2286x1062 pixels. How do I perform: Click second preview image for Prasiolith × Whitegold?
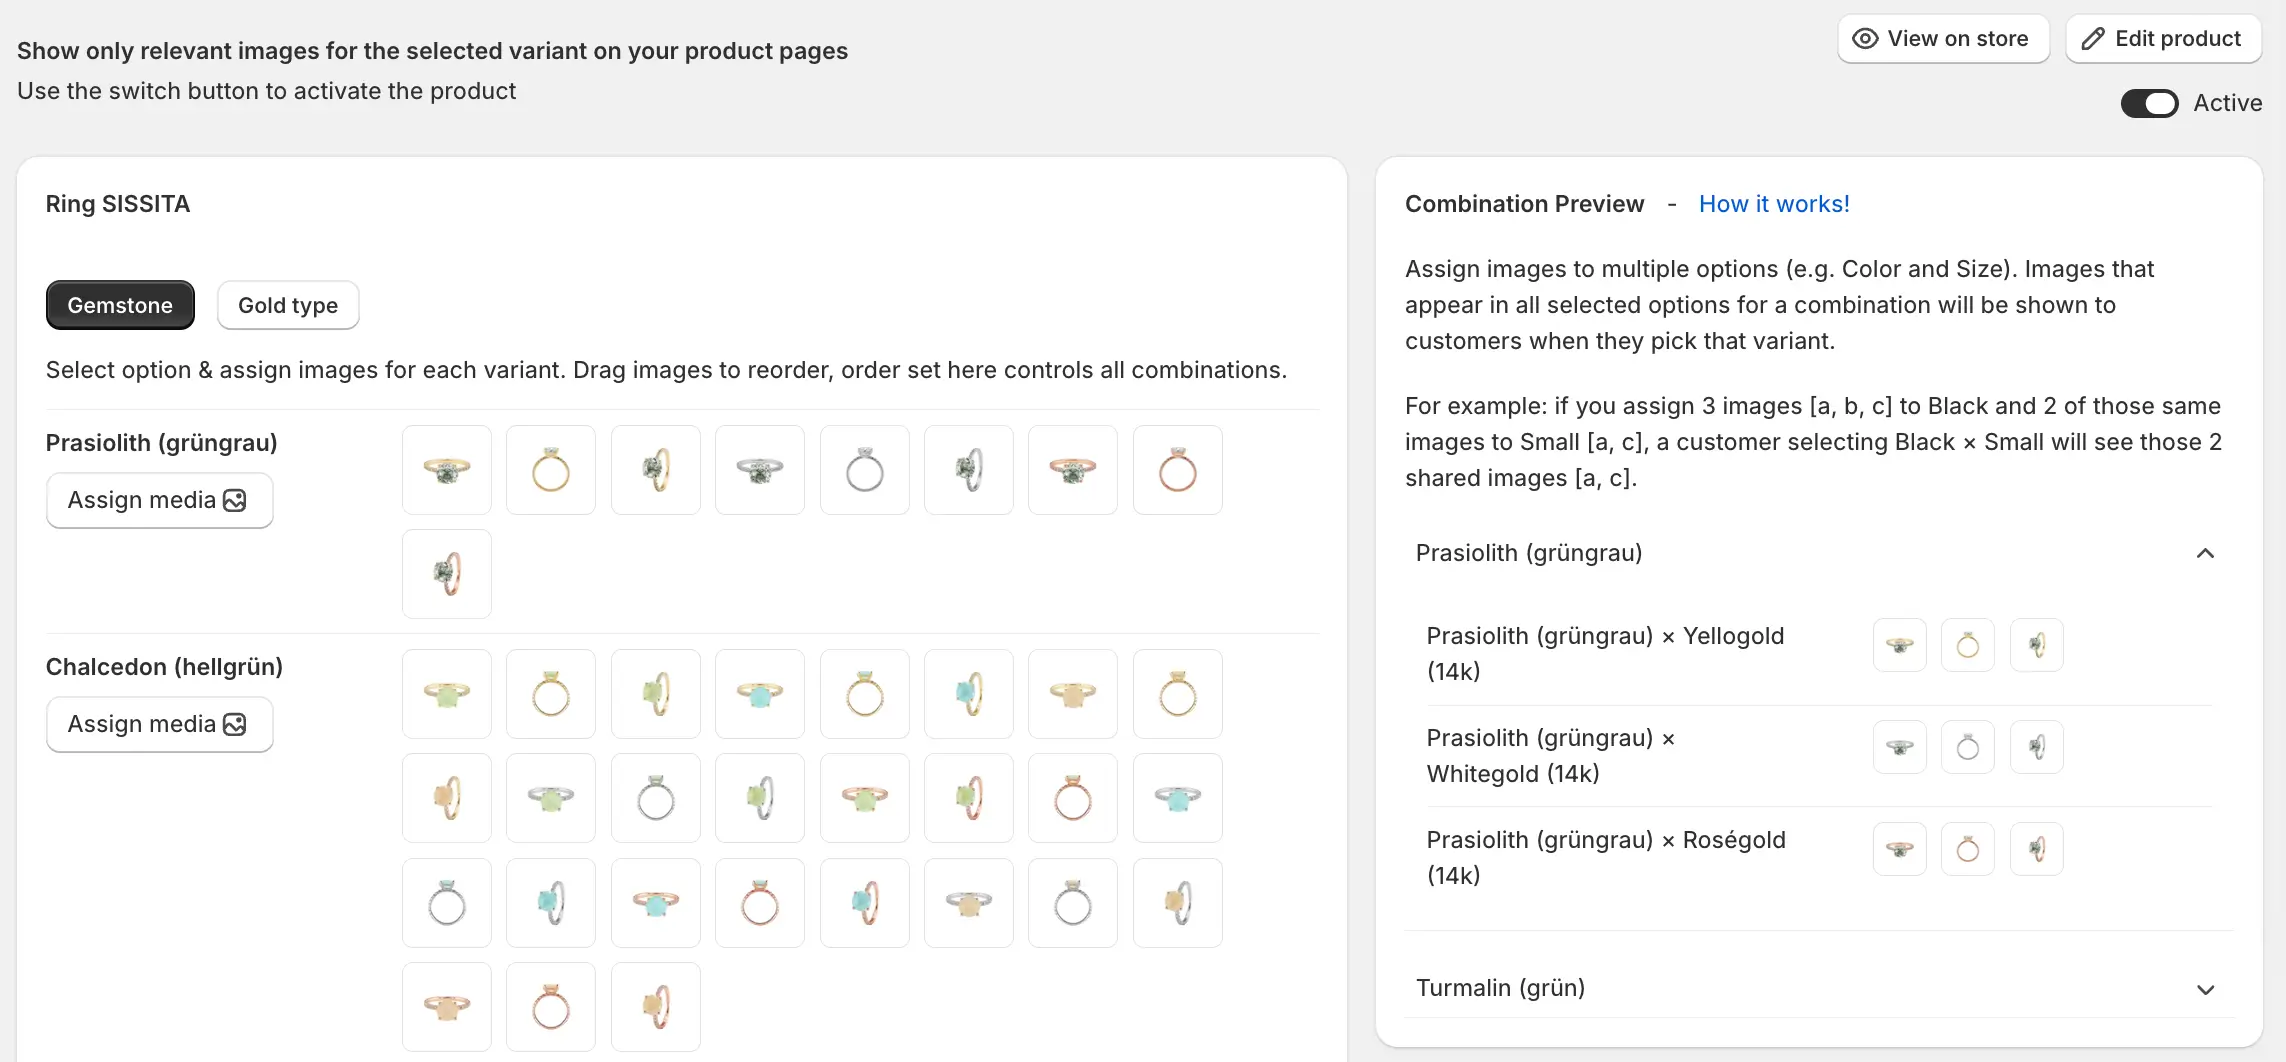pos(1967,747)
